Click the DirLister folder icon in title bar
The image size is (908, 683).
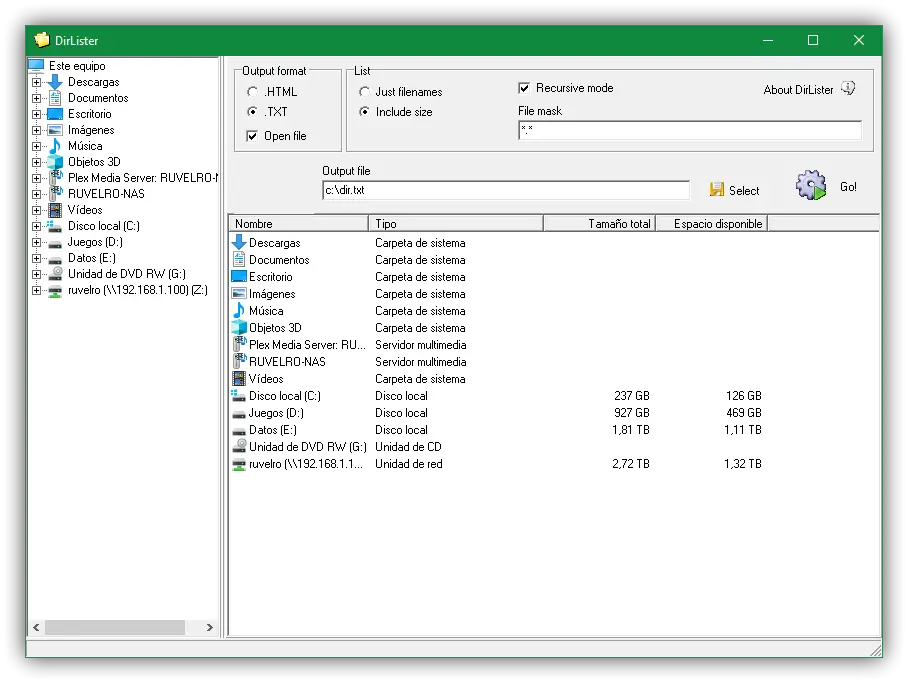coord(42,40)
